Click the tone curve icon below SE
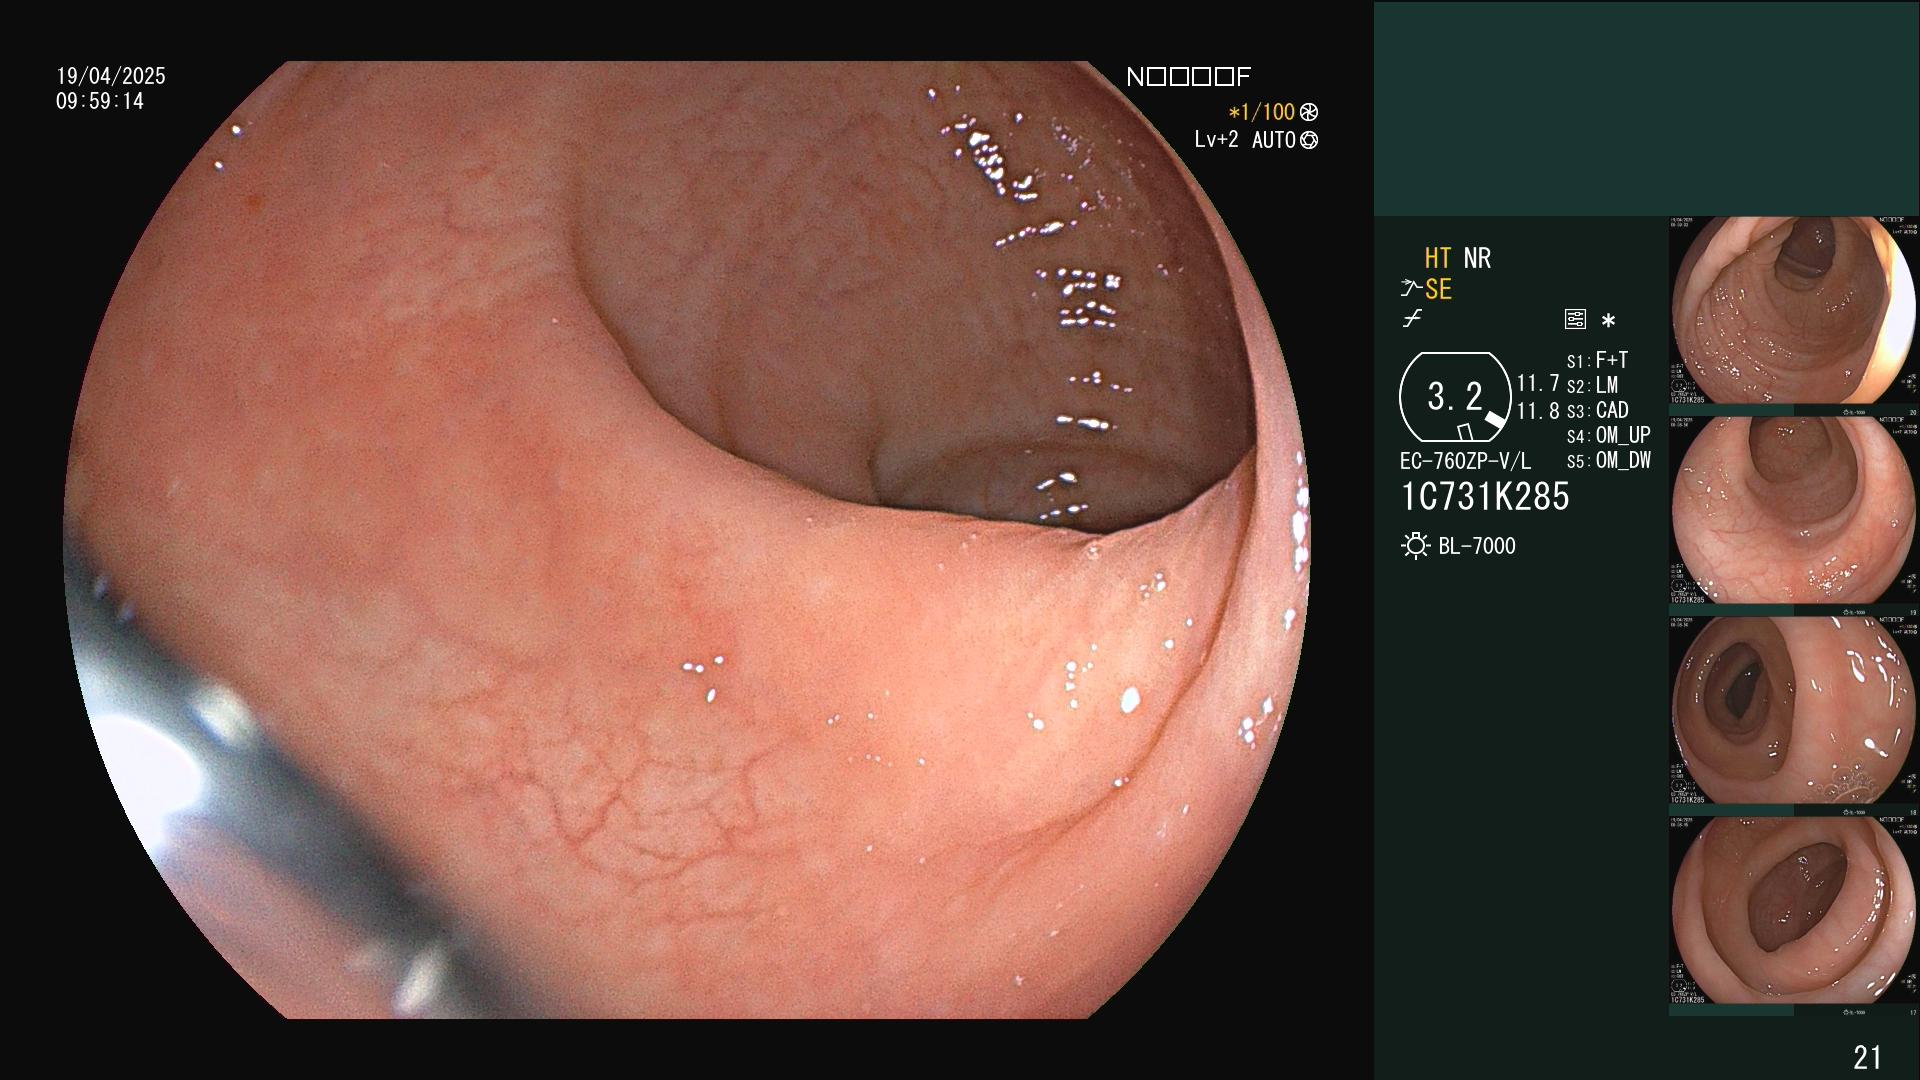The height and width of the screenshot is (1080, 1920). (1412, 319)
